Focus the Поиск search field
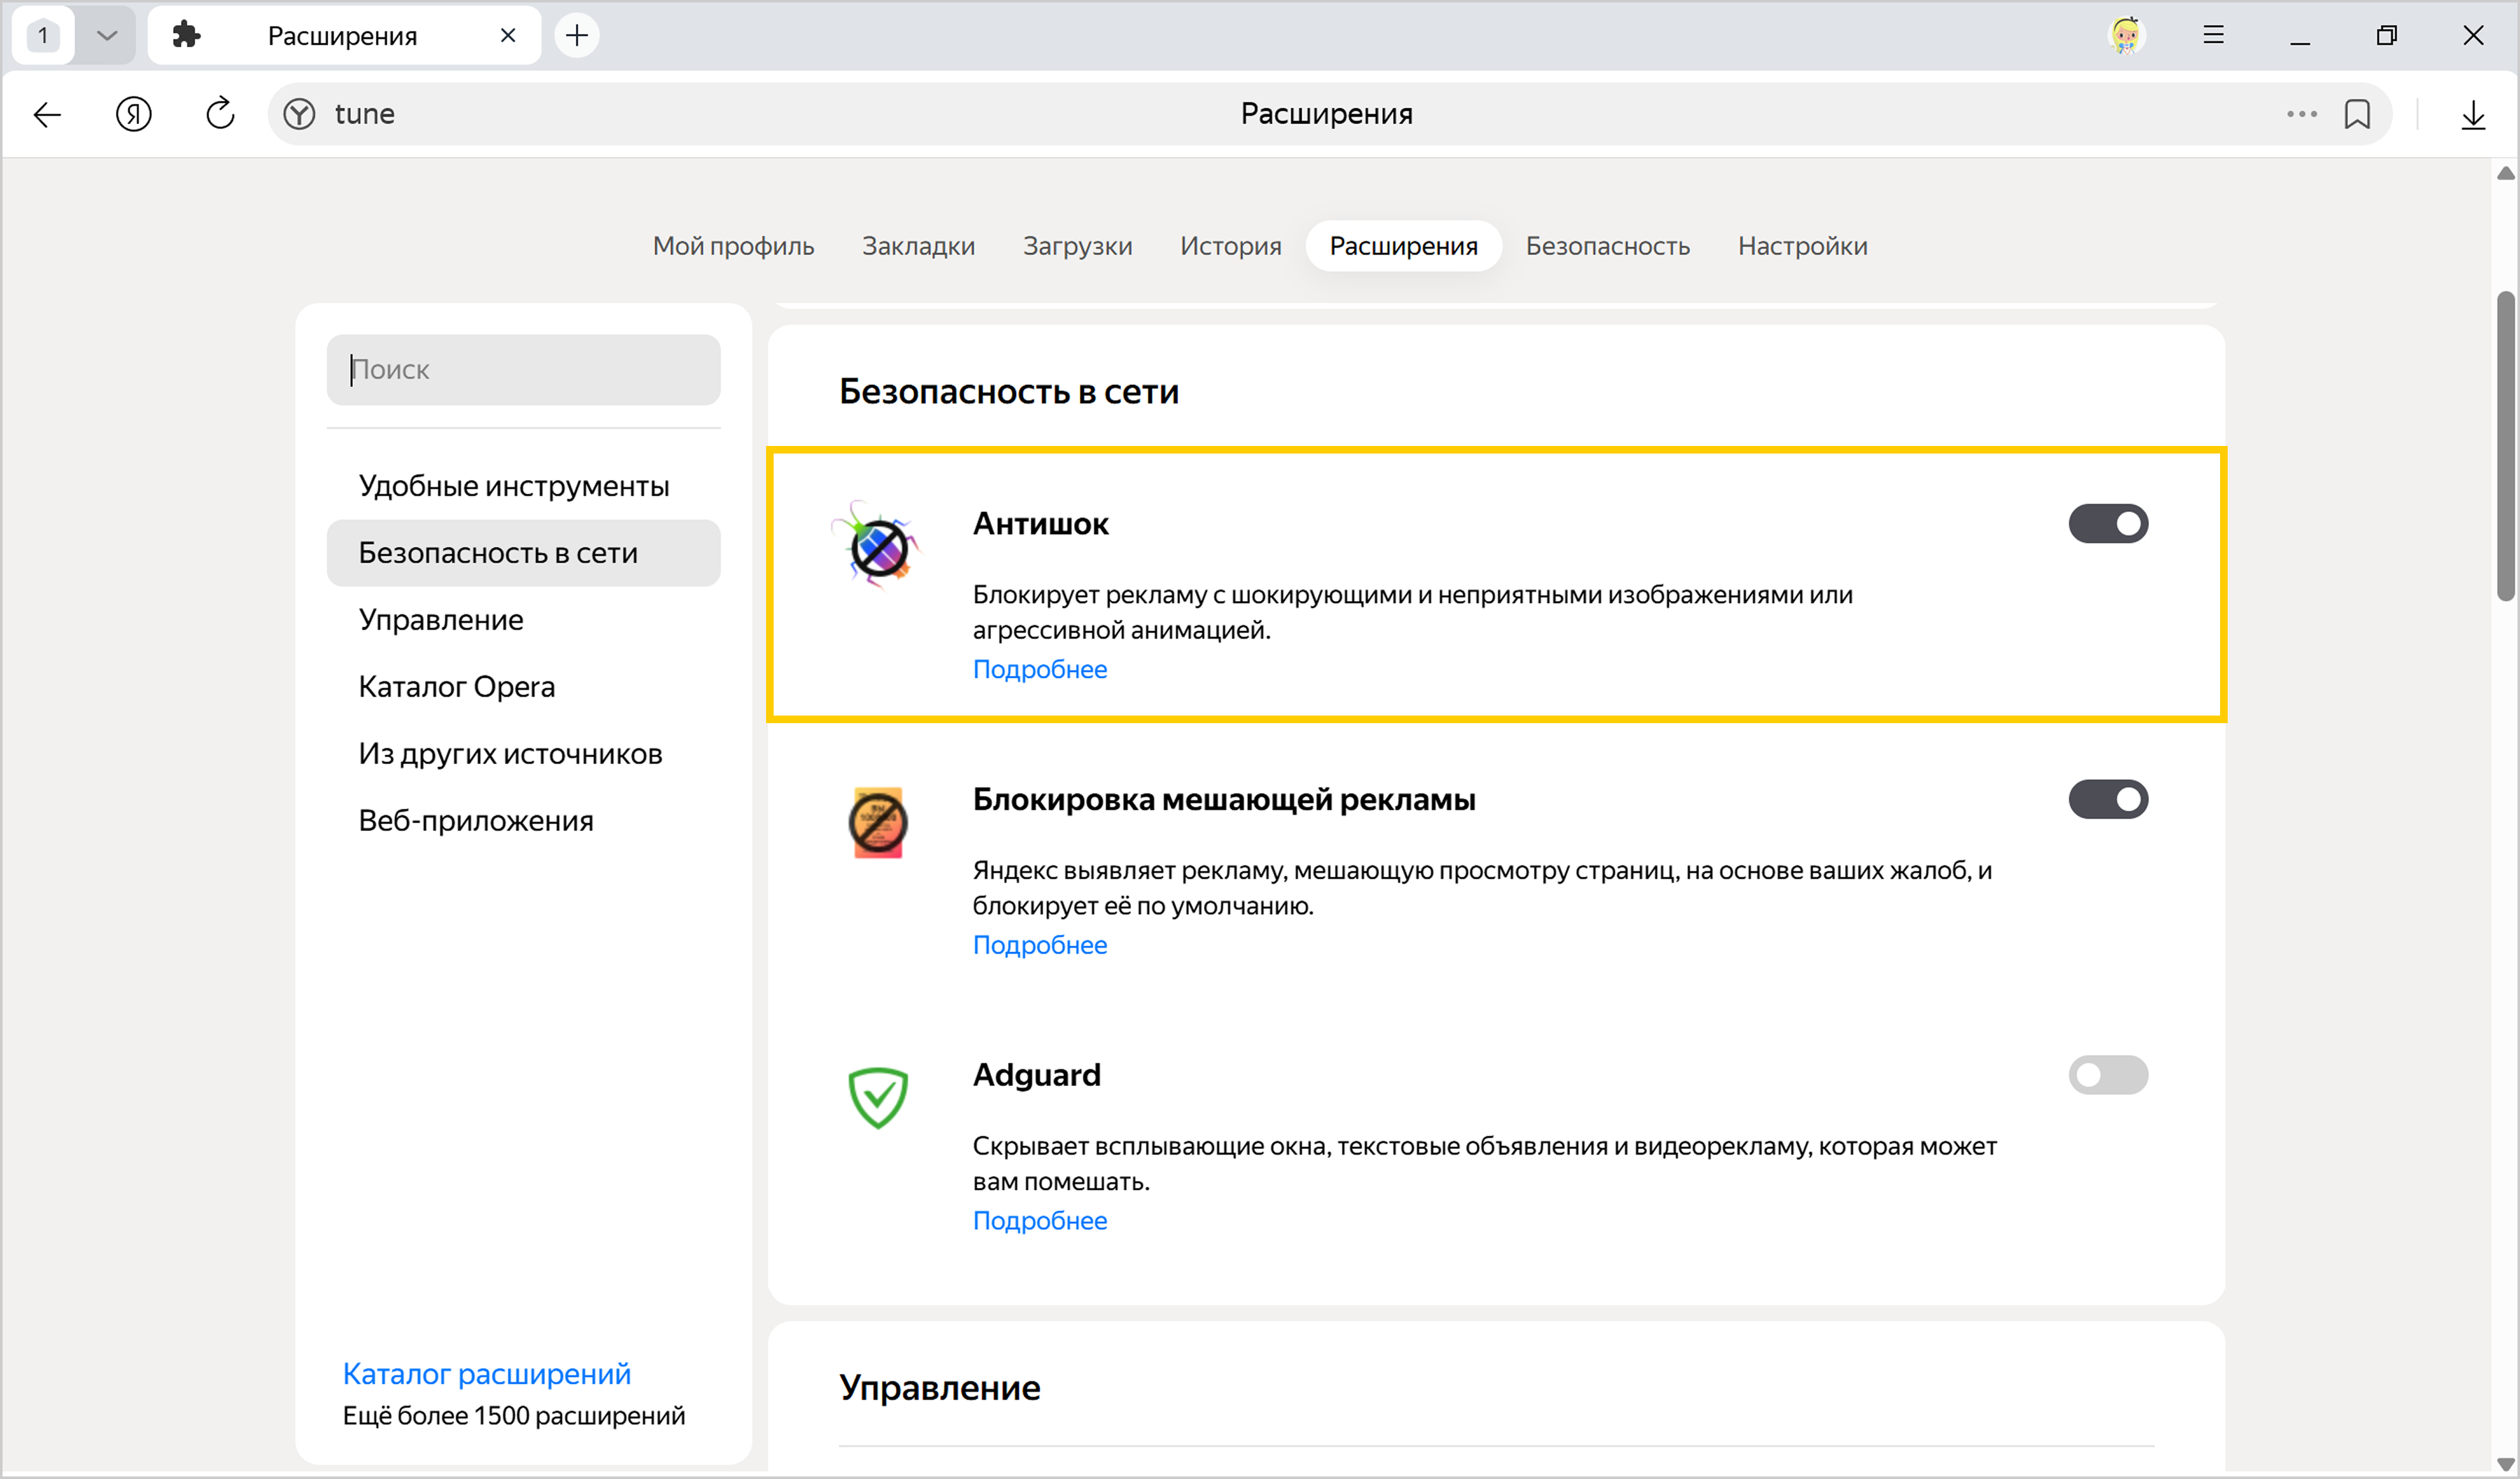 tap(523, 369)
